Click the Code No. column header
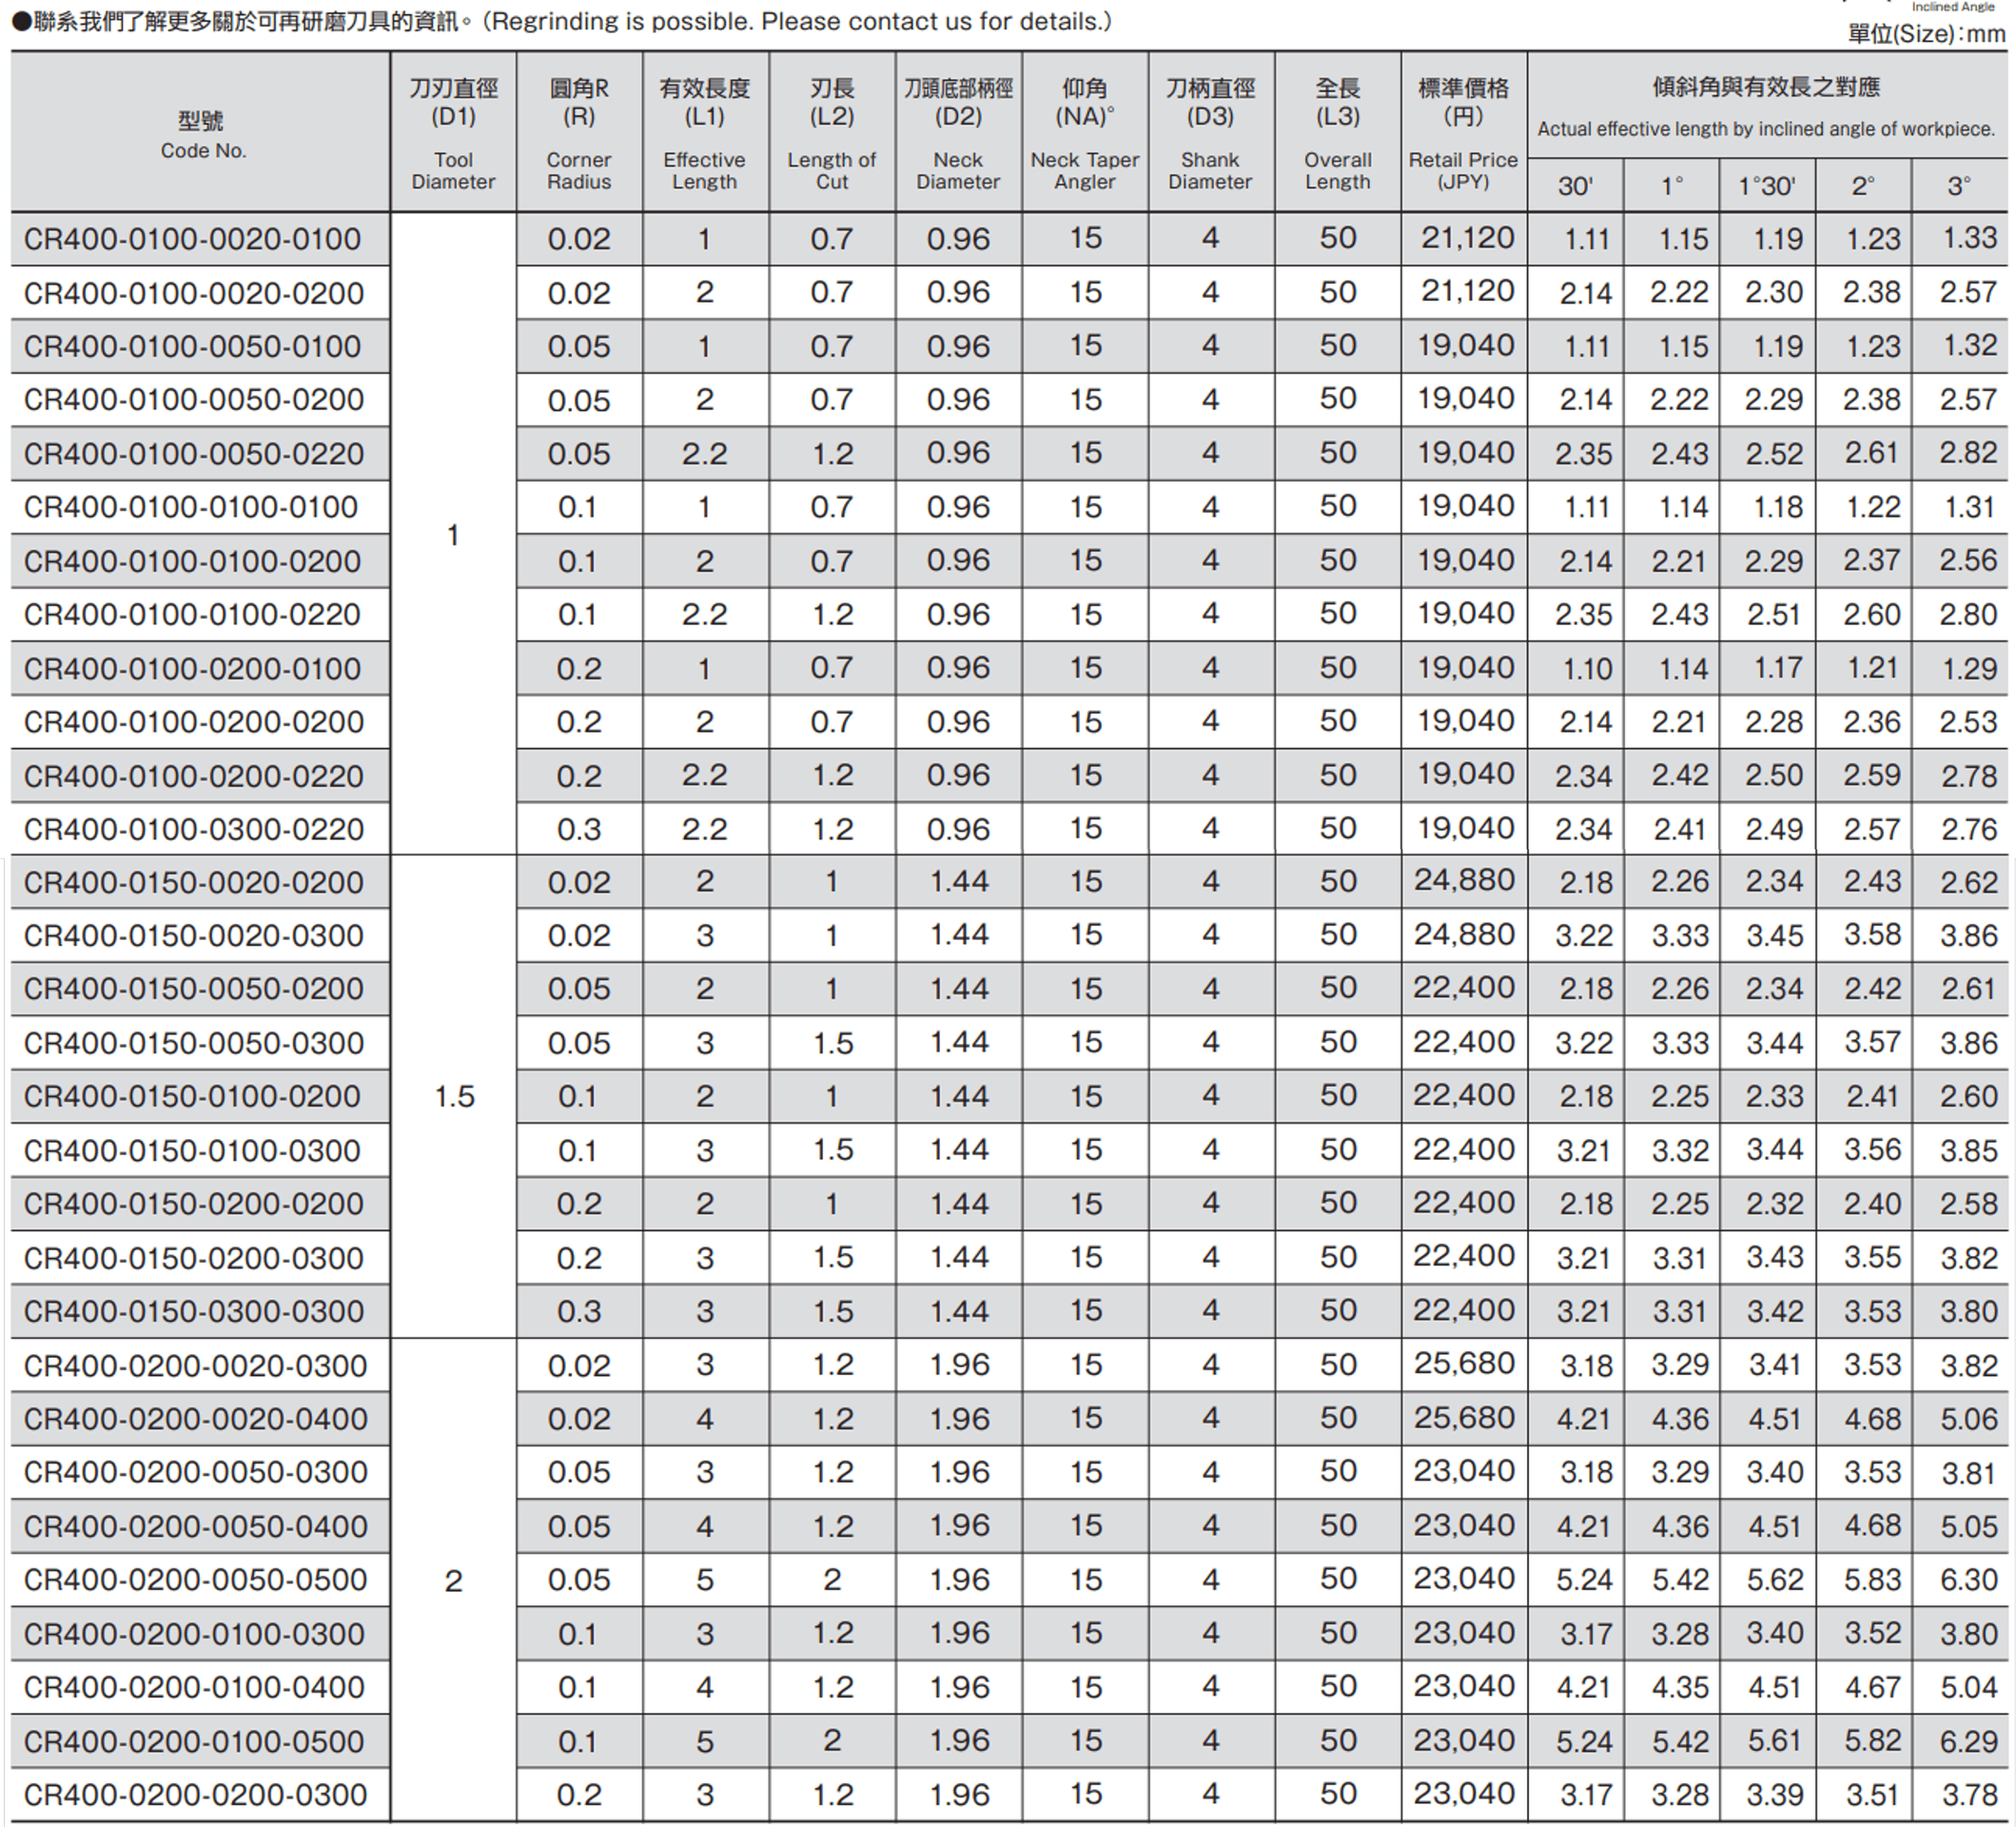 [x=202, y=134]
